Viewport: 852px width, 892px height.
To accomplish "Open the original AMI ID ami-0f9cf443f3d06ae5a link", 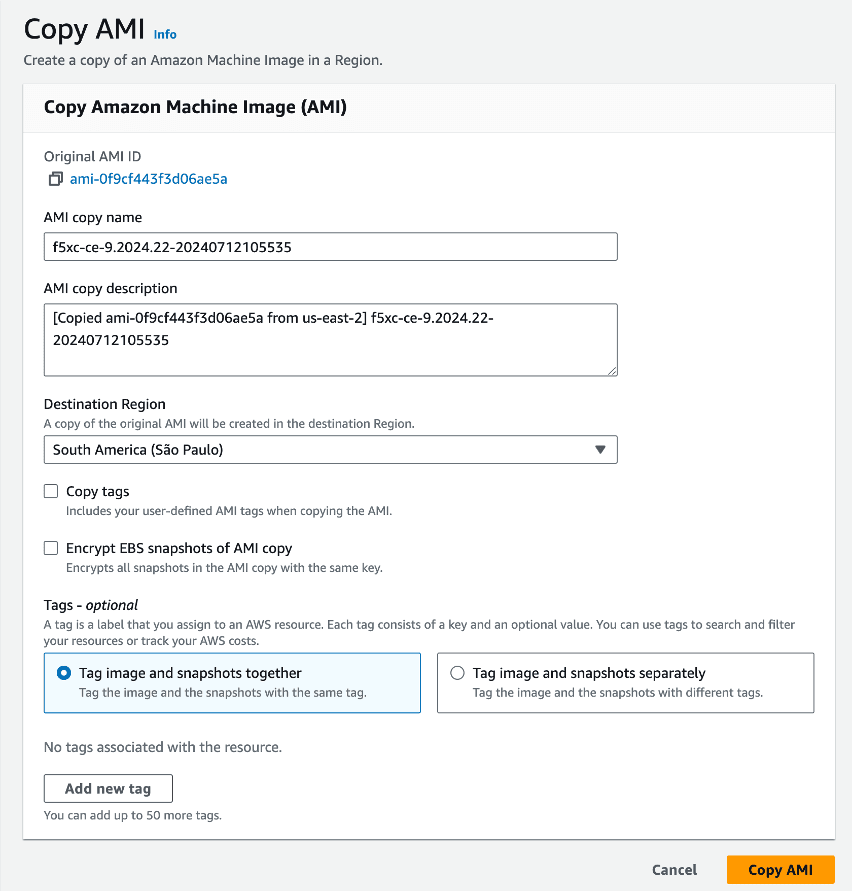I will (149, 179).
